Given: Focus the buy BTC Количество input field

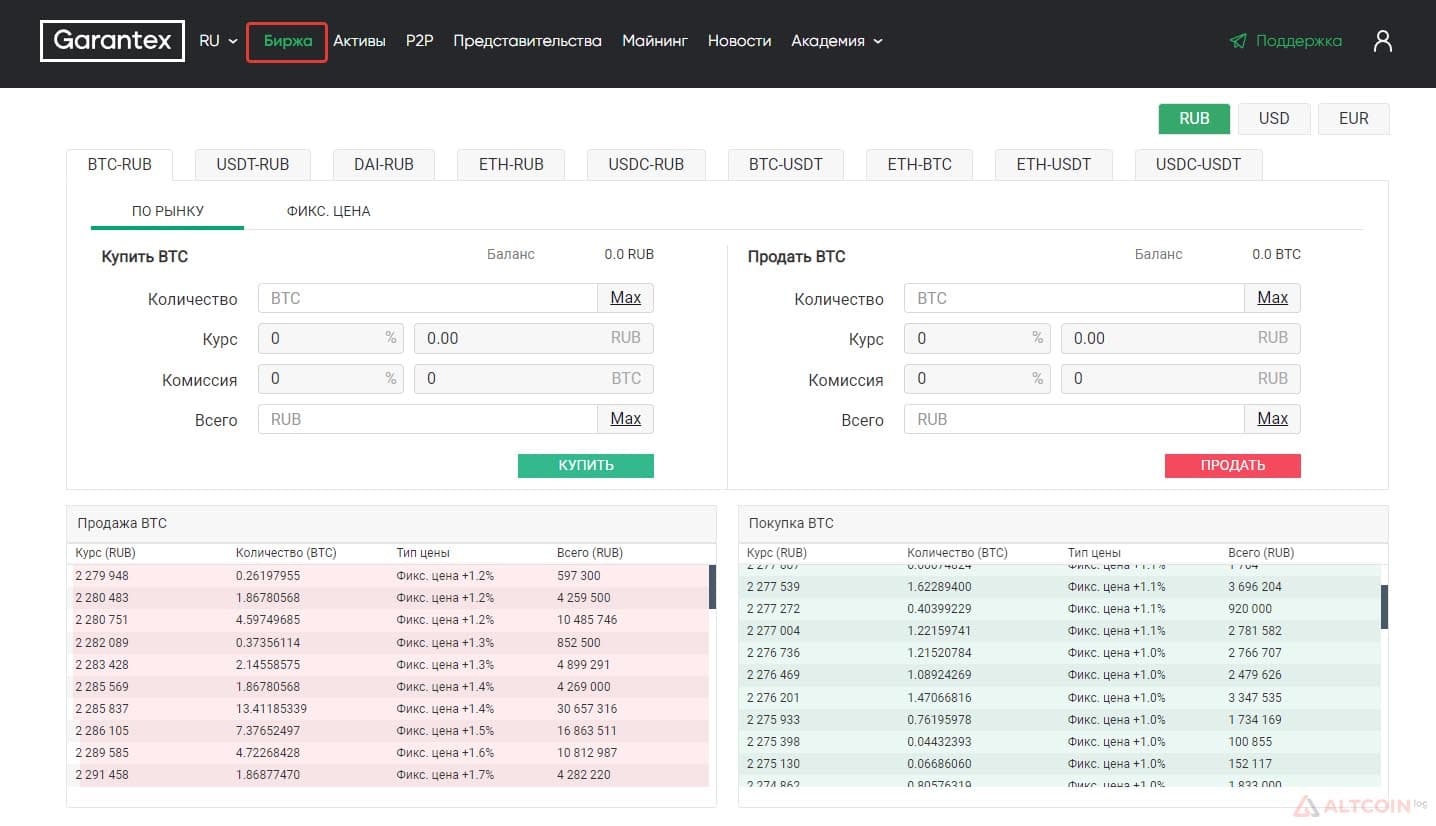Looking at the screenshot, I should coord(428,298).
